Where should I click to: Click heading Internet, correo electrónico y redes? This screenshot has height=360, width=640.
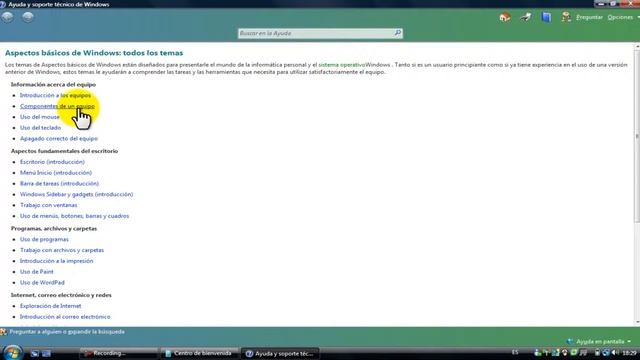[61, 295]
